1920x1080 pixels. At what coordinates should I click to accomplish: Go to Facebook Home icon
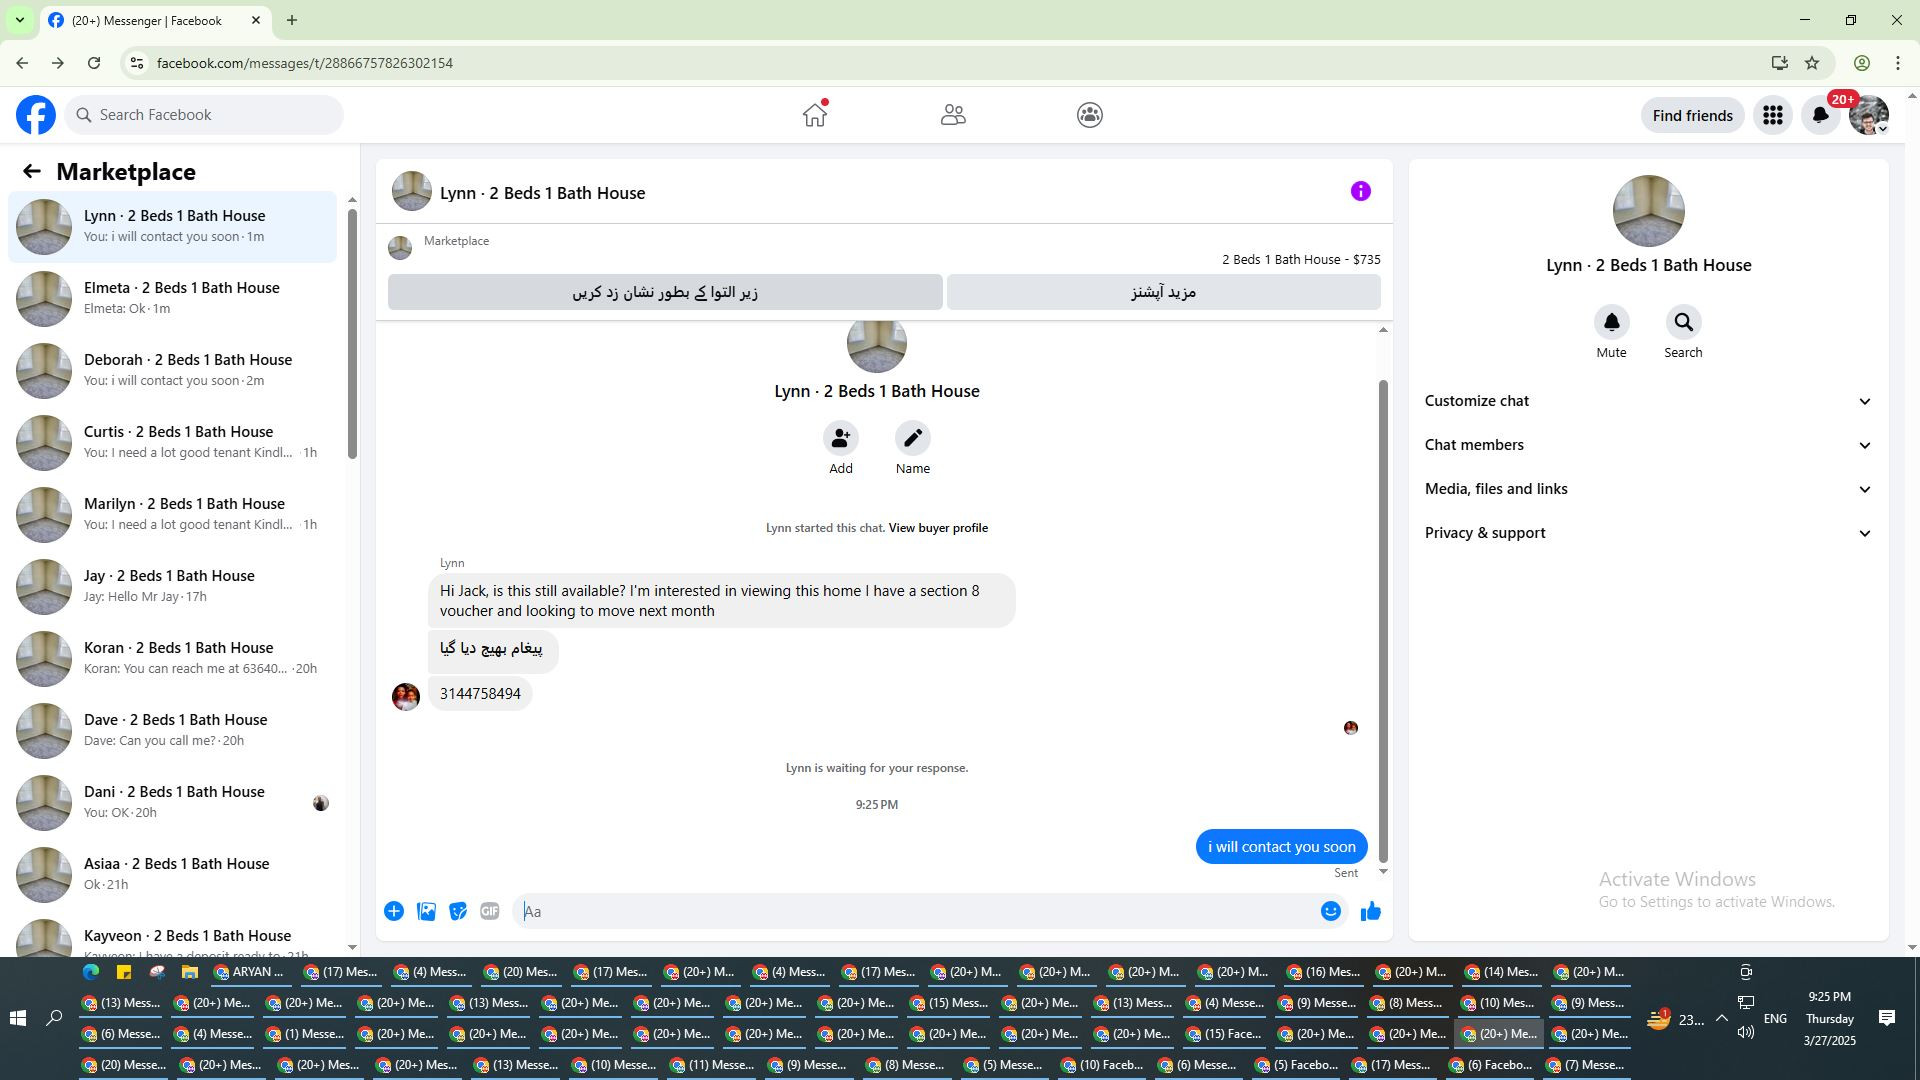815,115
